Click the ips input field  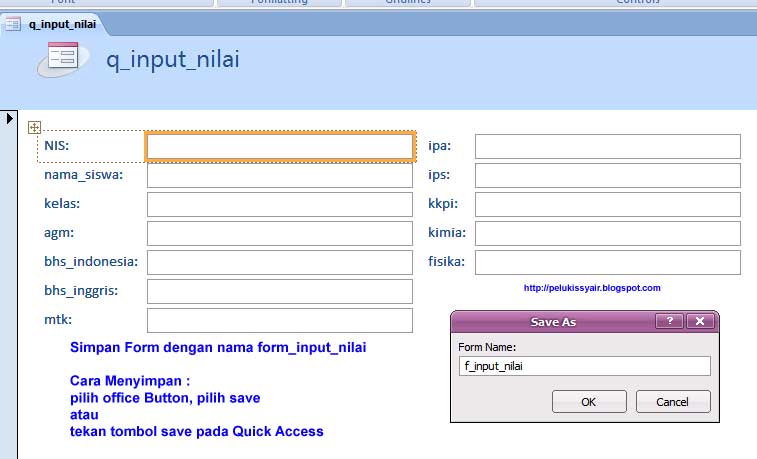pyautogui.click(x=608, y=175)
